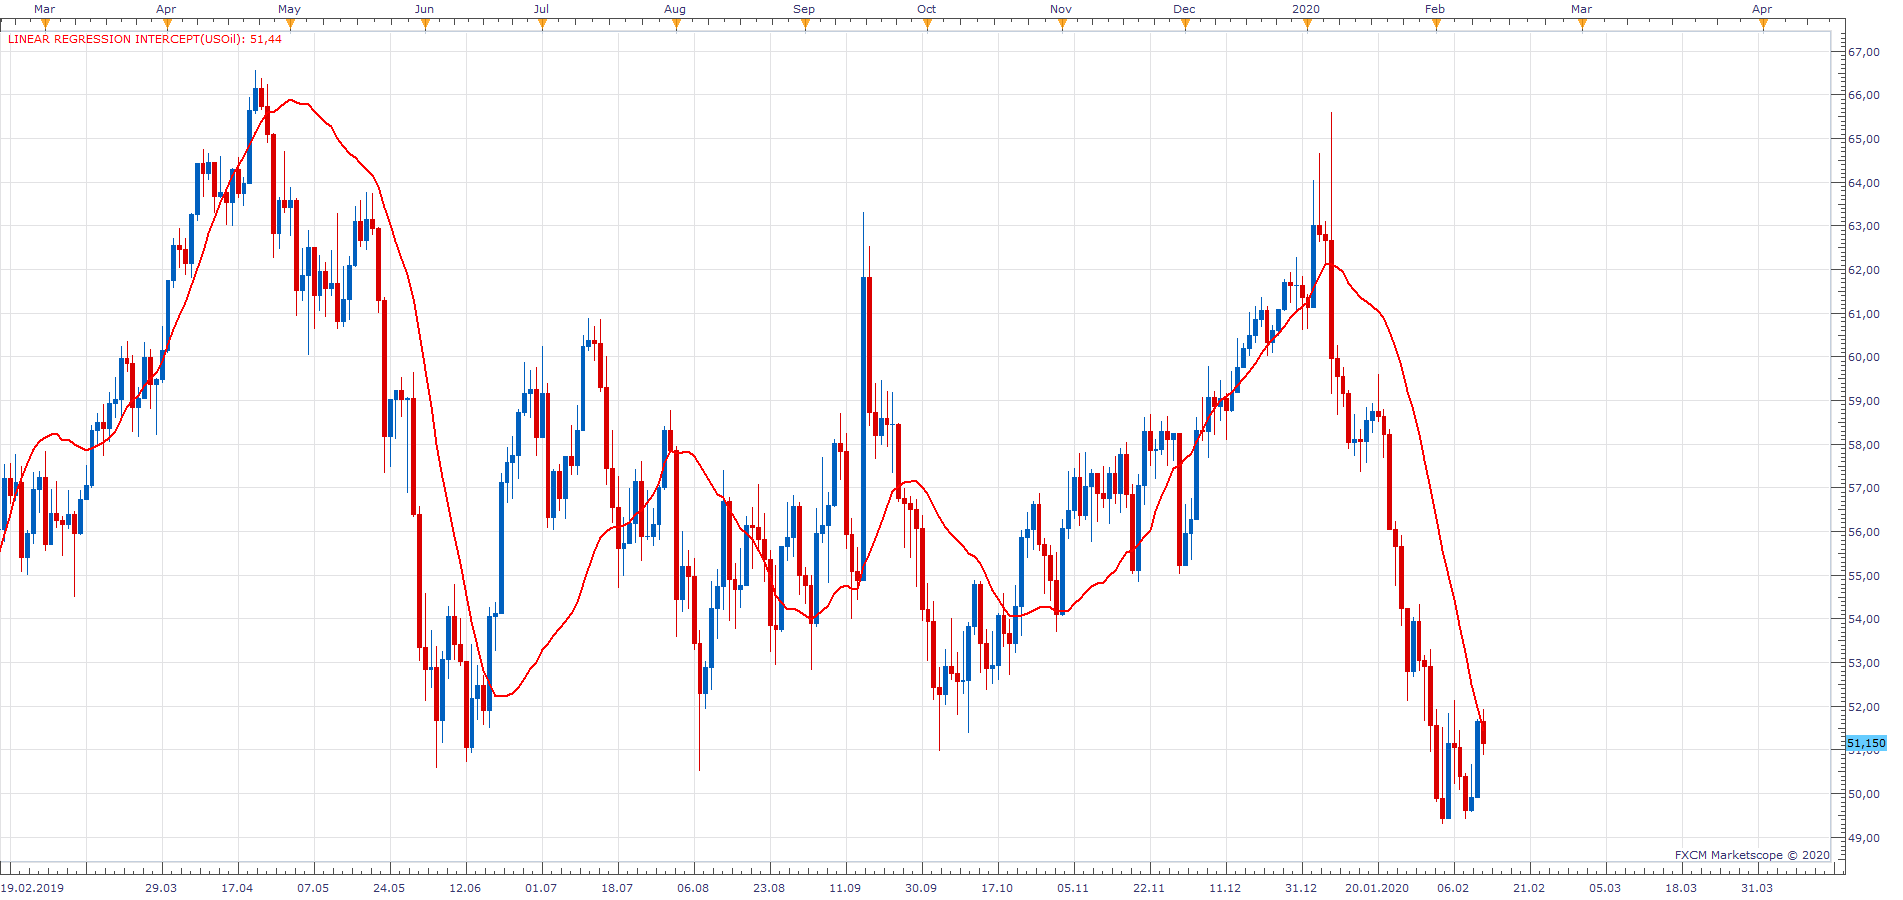Click the orange month marker under Feb
This screenshot has height=900, width=1903.
(x=1436, y=24)
